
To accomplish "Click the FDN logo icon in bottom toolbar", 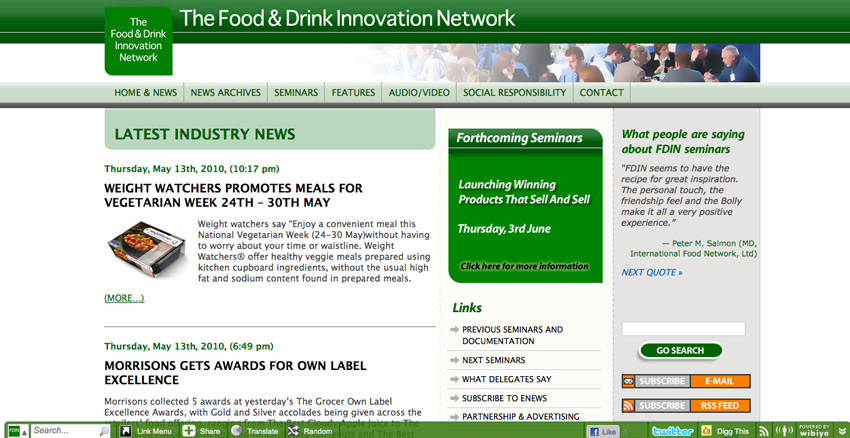I will click(14, 431).
